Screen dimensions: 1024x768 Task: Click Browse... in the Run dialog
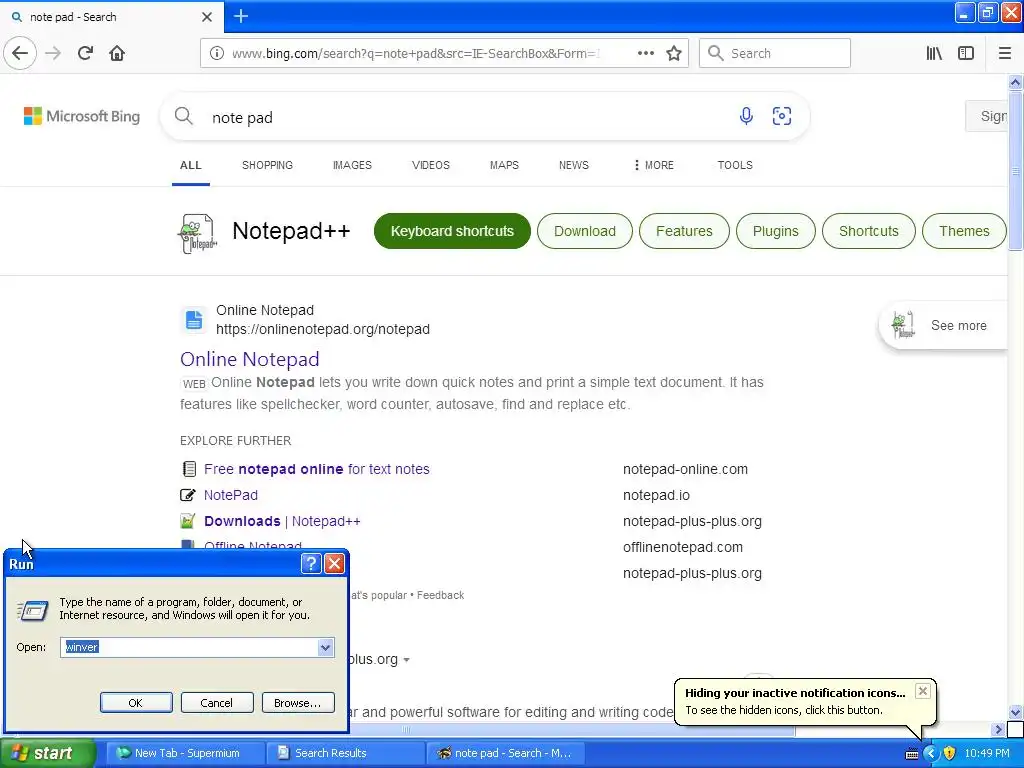pos(298,703)
